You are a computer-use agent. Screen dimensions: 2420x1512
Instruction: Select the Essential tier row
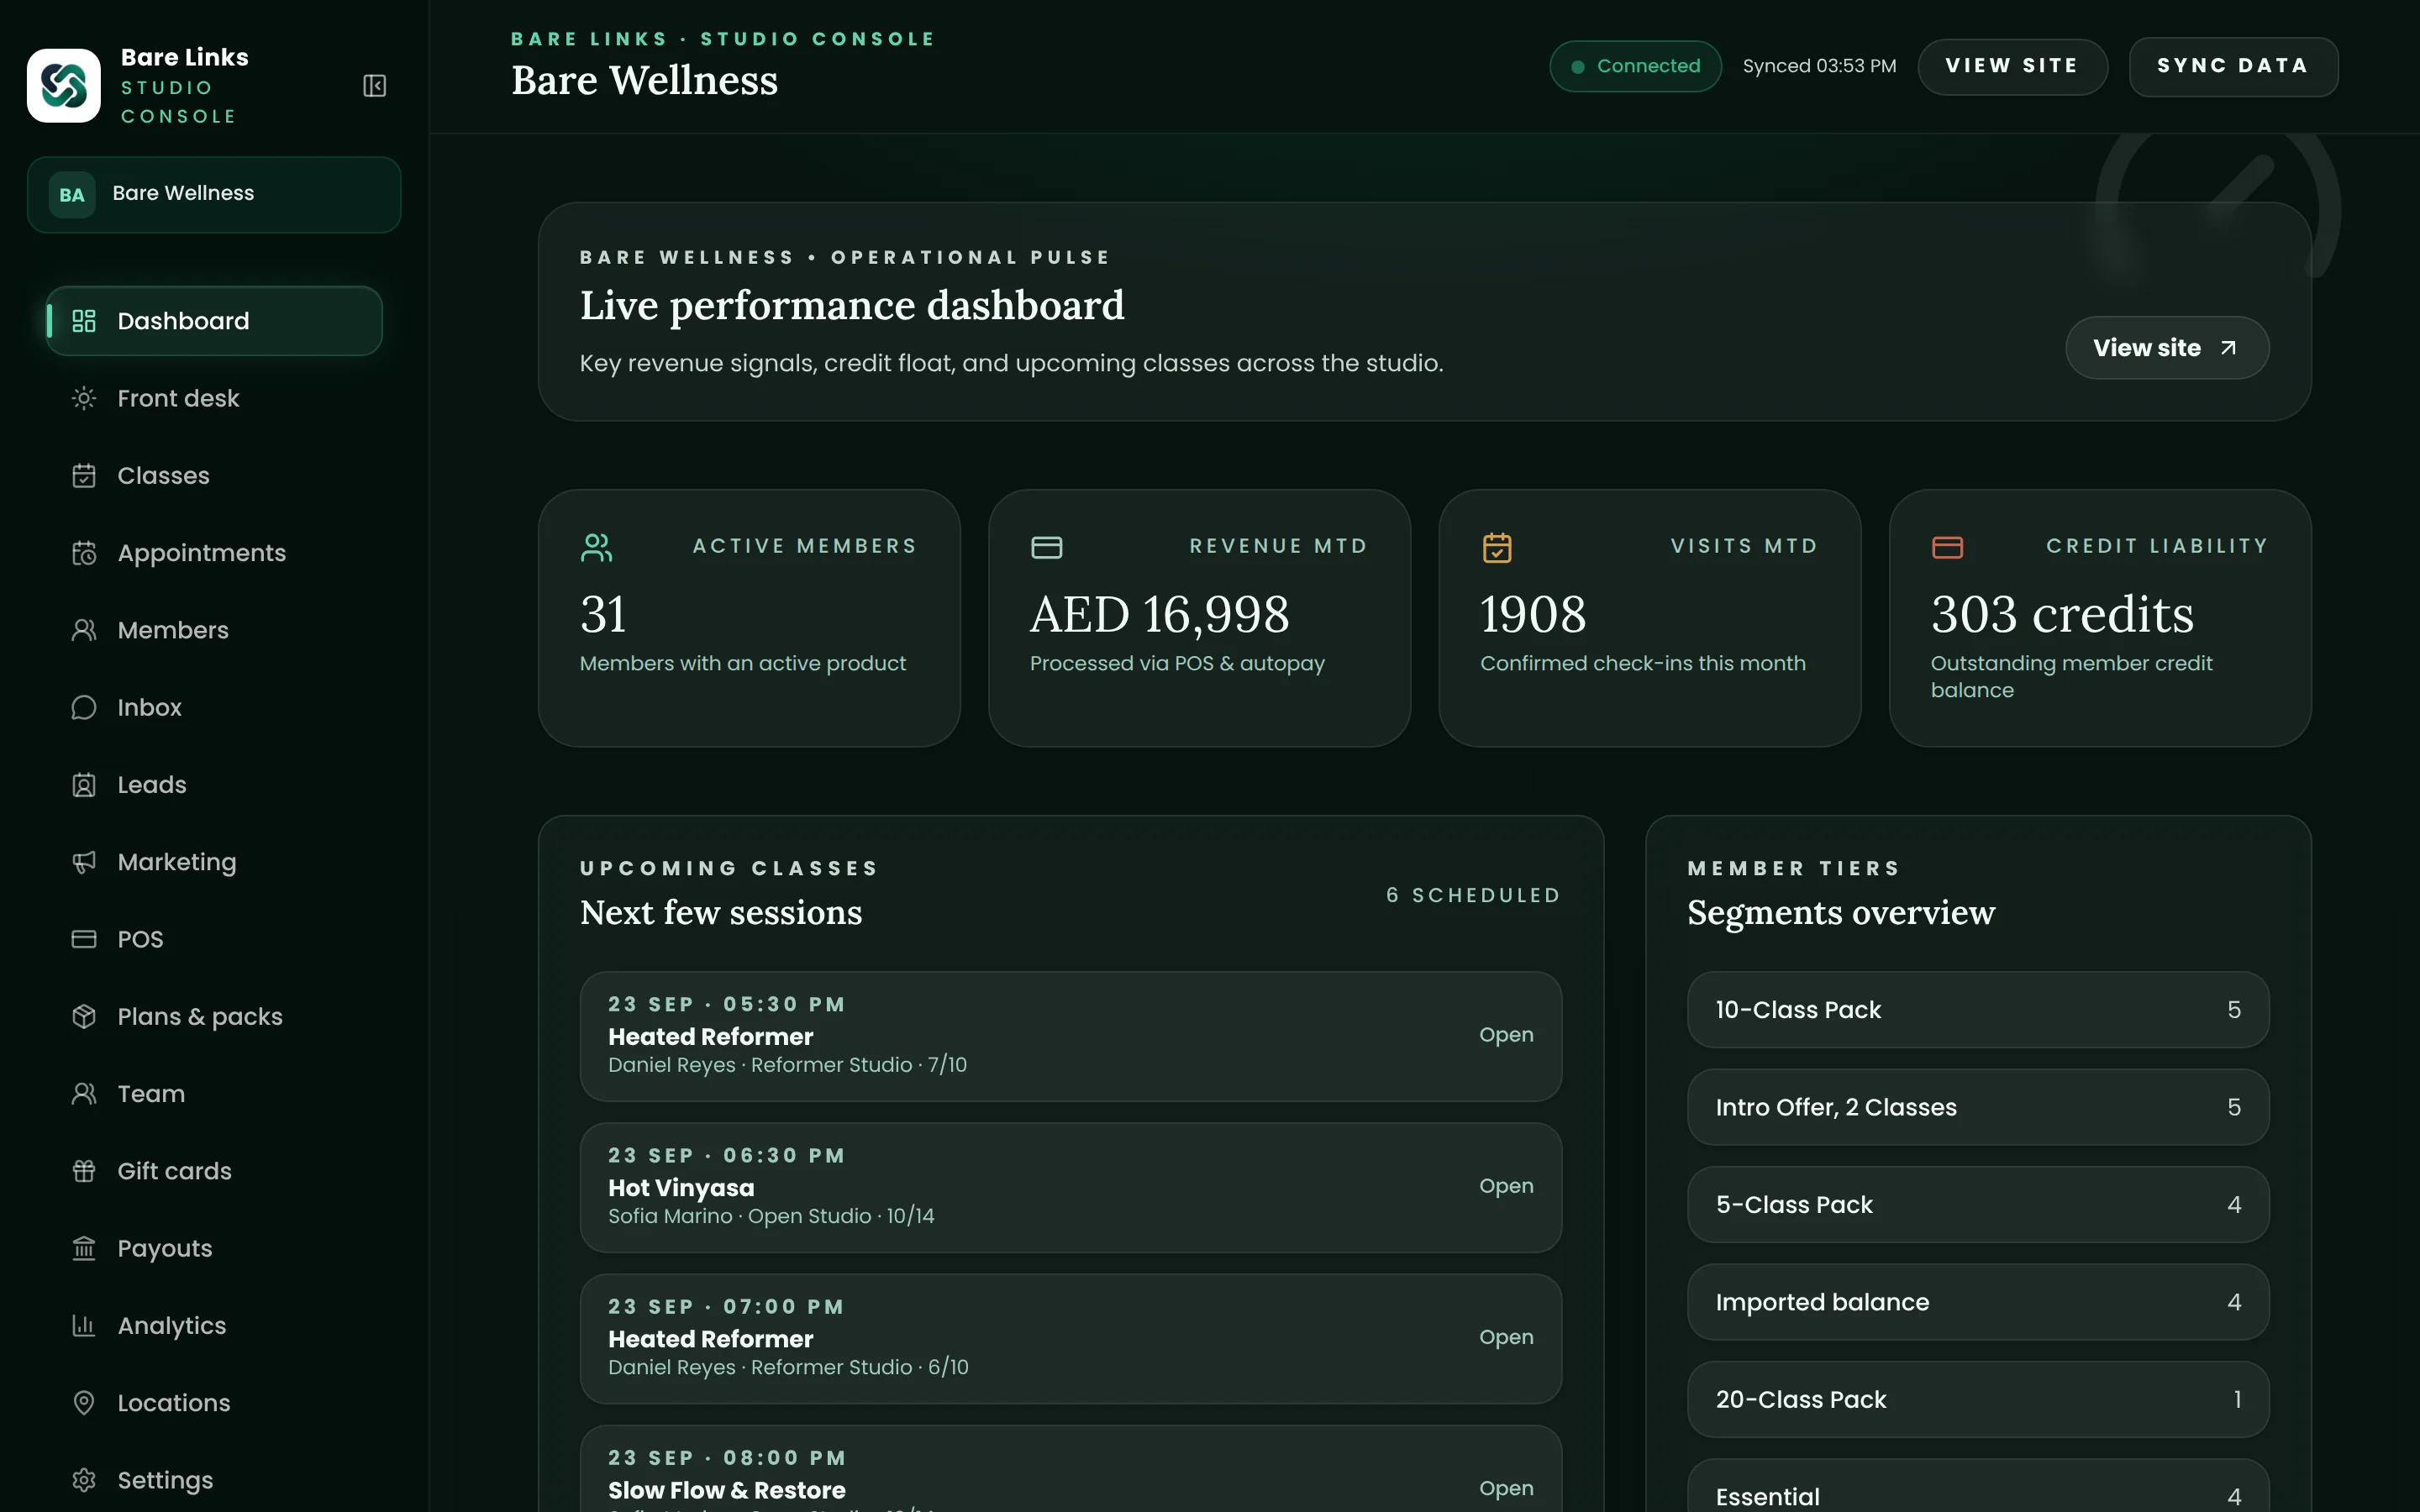1978,1486
